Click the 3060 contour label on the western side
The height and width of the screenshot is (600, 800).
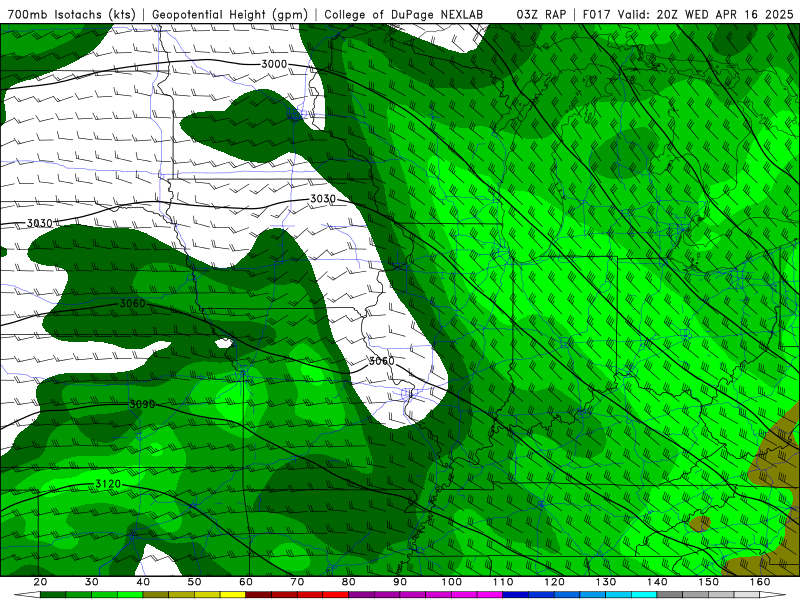pos(132,304)
